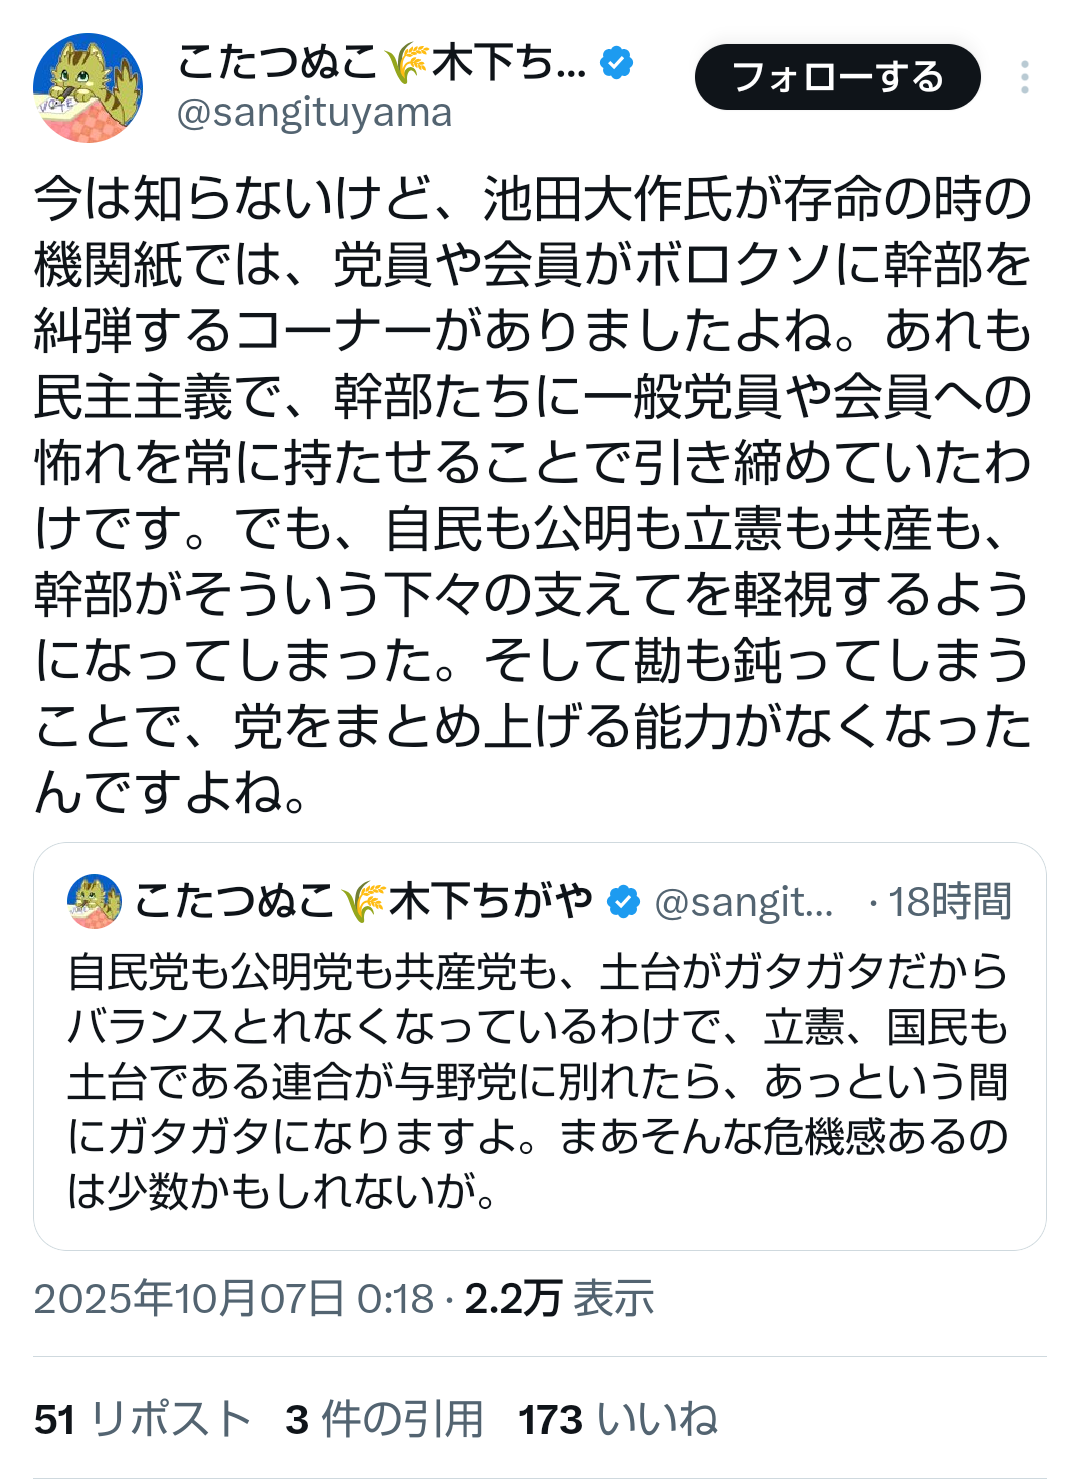Screen dimensions: 1080x1483
Task: Open the author's cat profile avatar
Action: point(88,88)
